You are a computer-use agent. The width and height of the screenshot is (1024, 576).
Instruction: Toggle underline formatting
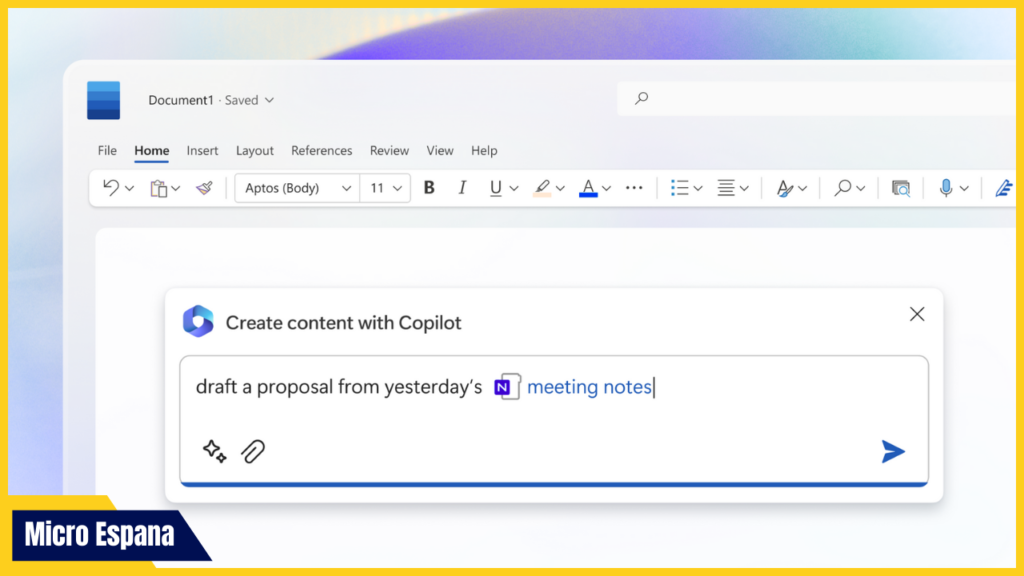495,187
